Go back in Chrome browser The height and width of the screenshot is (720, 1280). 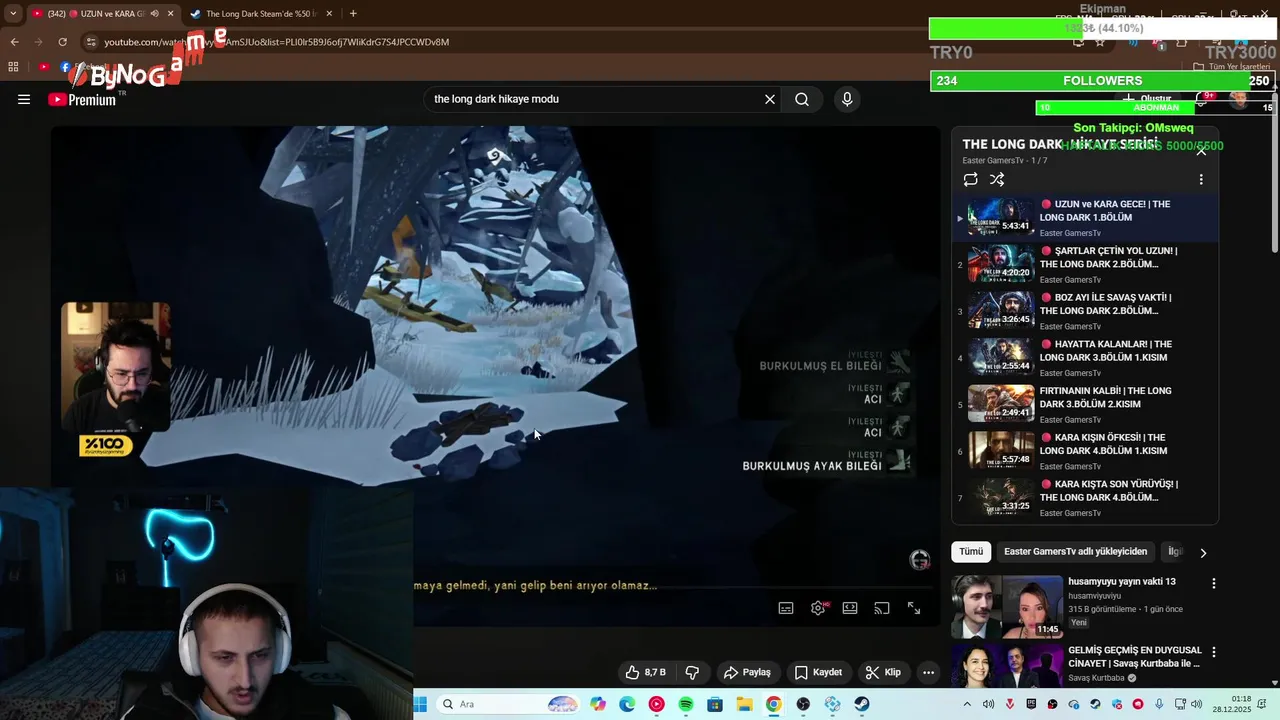(x=14, y=42)
